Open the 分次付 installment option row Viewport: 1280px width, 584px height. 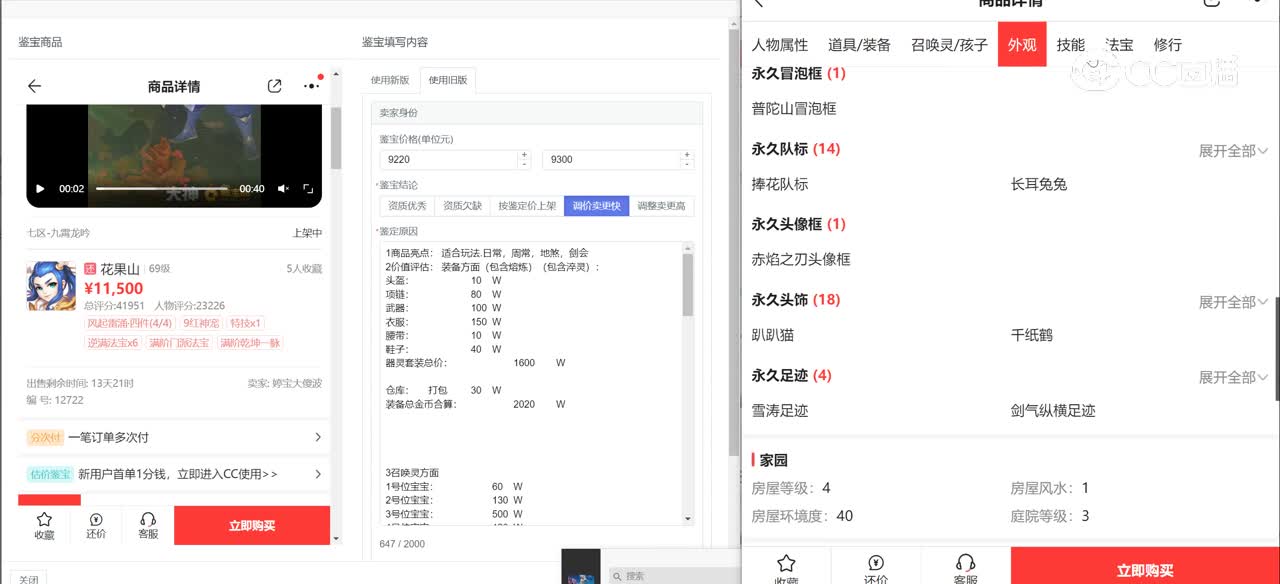(175, 437)
